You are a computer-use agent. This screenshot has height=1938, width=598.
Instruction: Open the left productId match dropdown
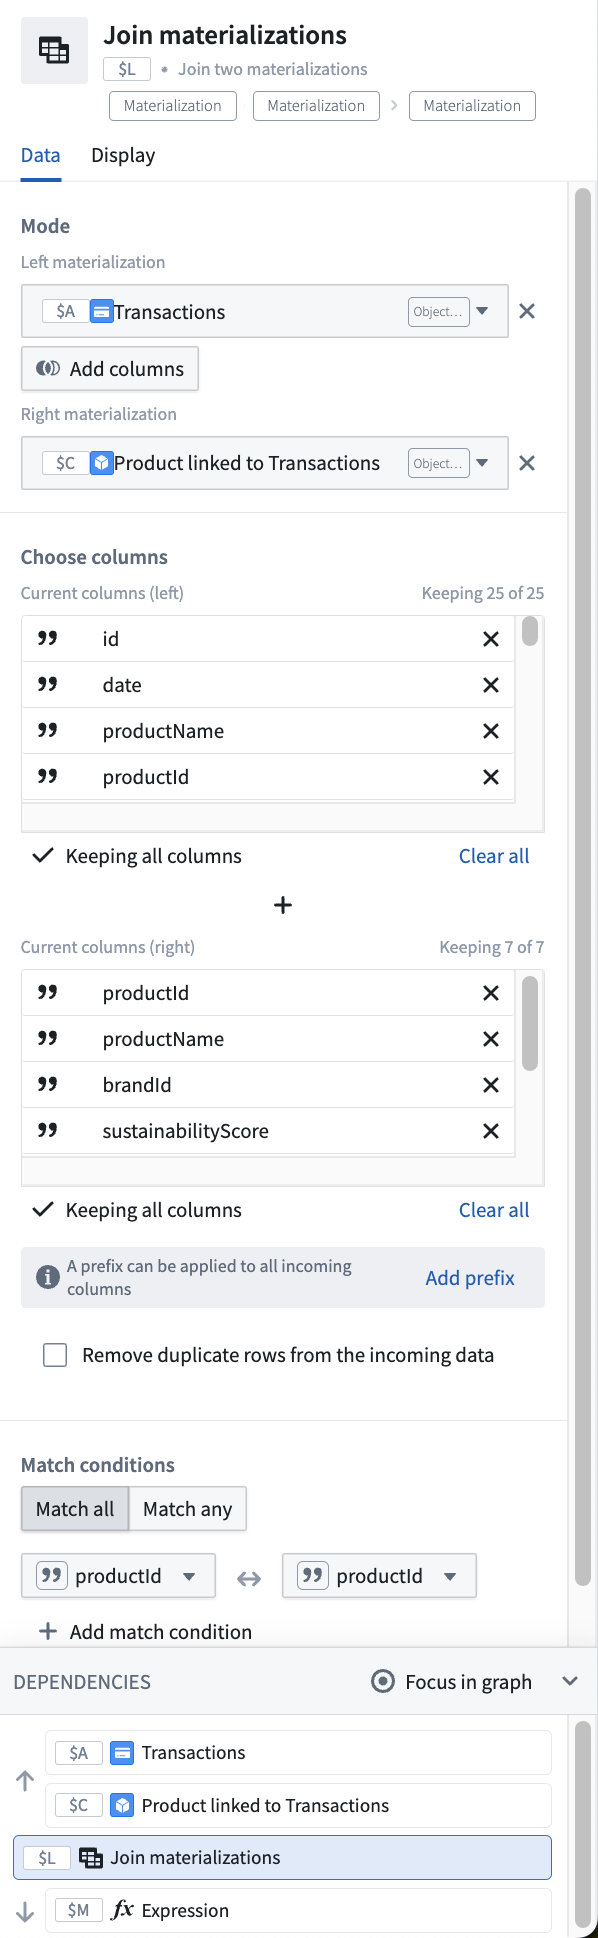click(118, 1576)
